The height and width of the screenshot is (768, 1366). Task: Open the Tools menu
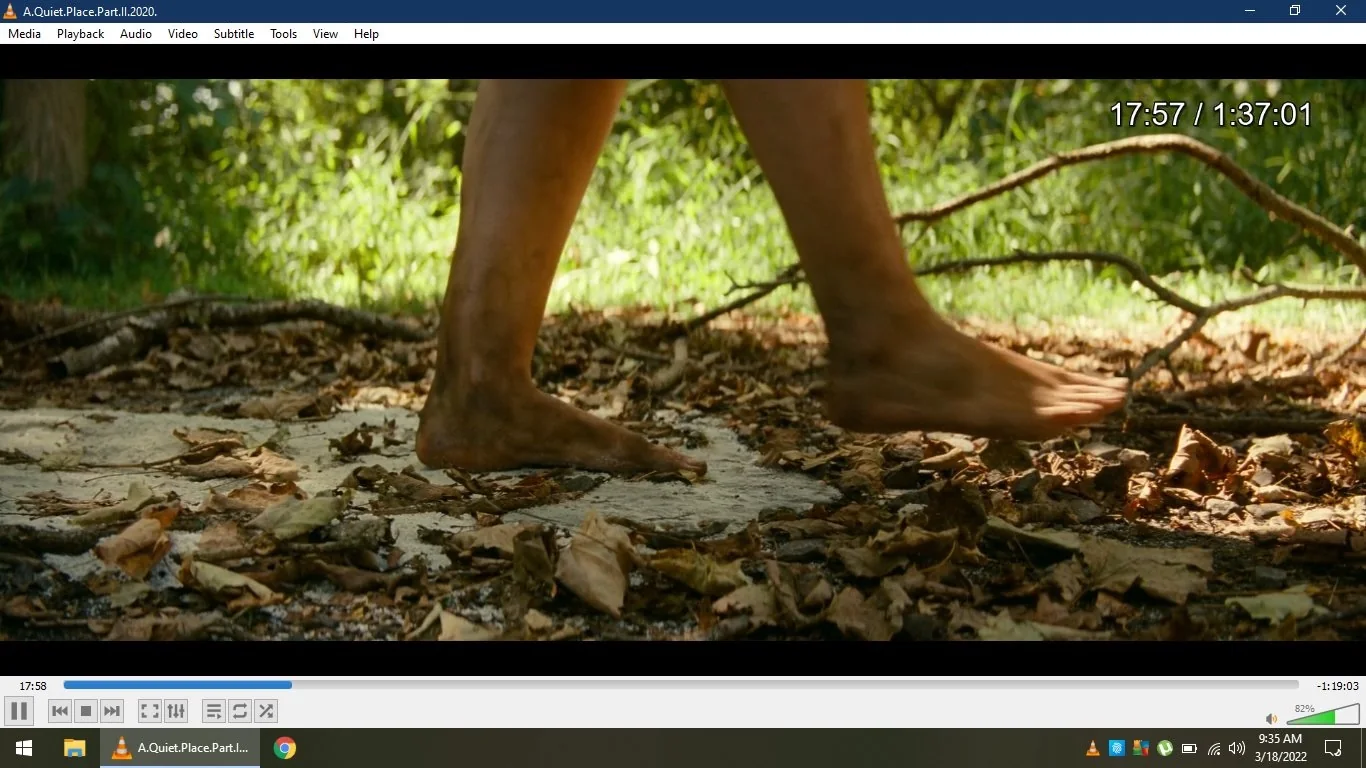click(x=284, y=34)
